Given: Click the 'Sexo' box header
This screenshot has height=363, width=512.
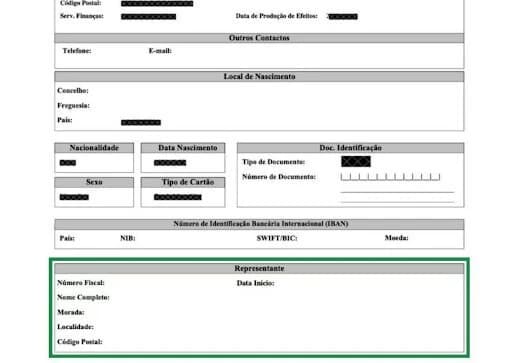Looking at the screenshot, I should 94,182.
